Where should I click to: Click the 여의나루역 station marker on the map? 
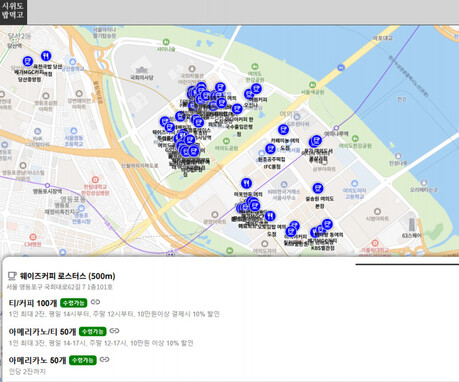[x=336, y=128]
